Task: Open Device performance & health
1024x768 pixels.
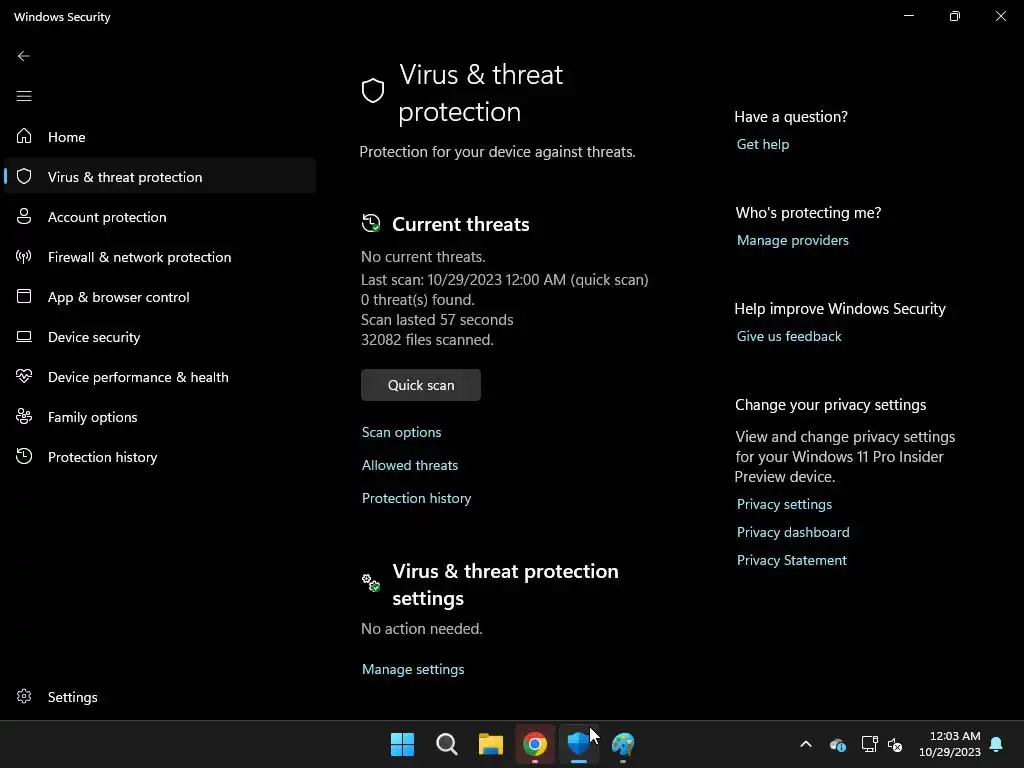Action: pyautogui.click(x=160, y=377)
